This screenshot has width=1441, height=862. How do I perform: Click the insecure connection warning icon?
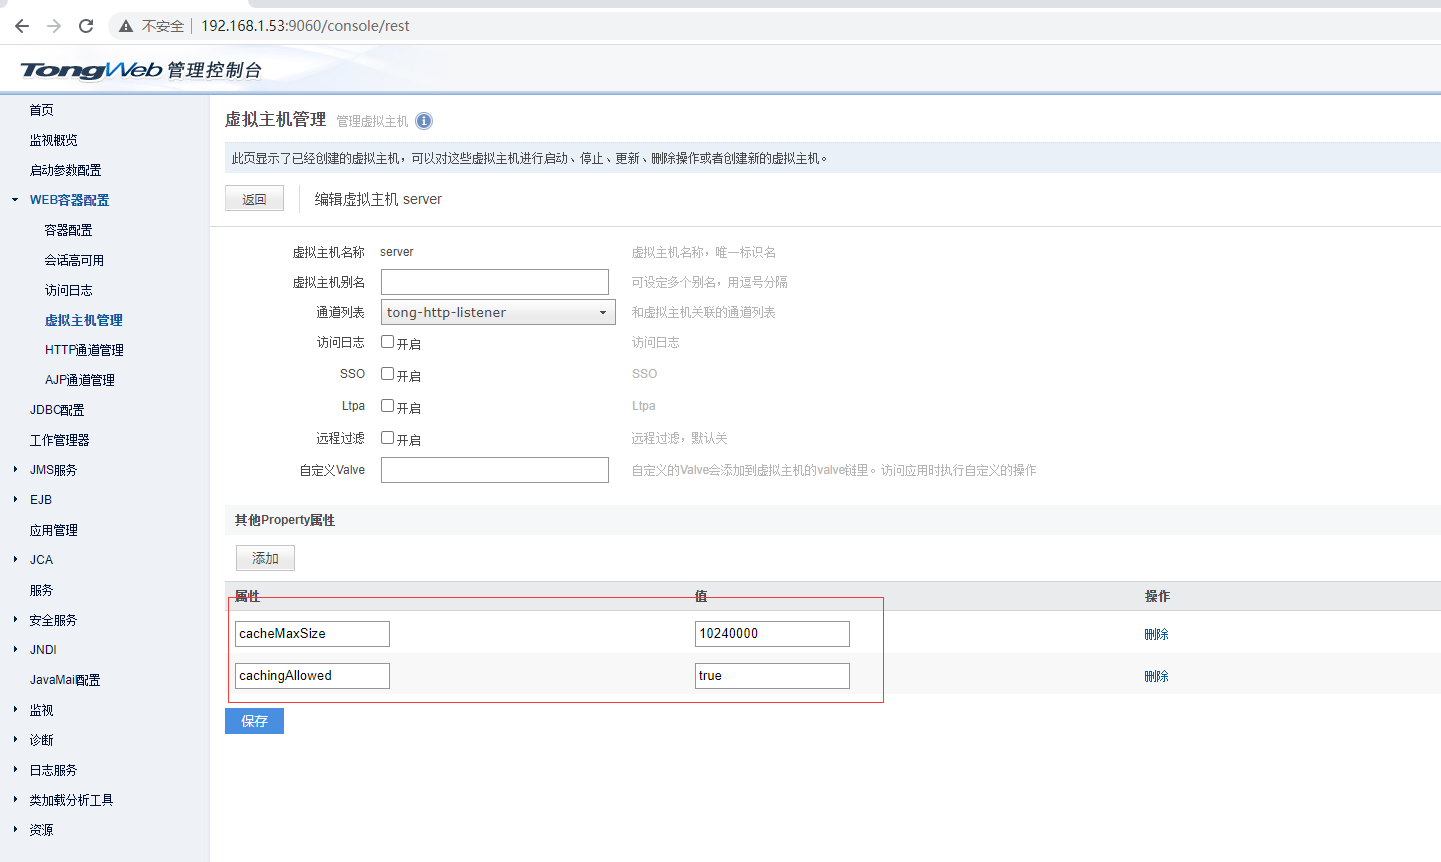(126, 26)
